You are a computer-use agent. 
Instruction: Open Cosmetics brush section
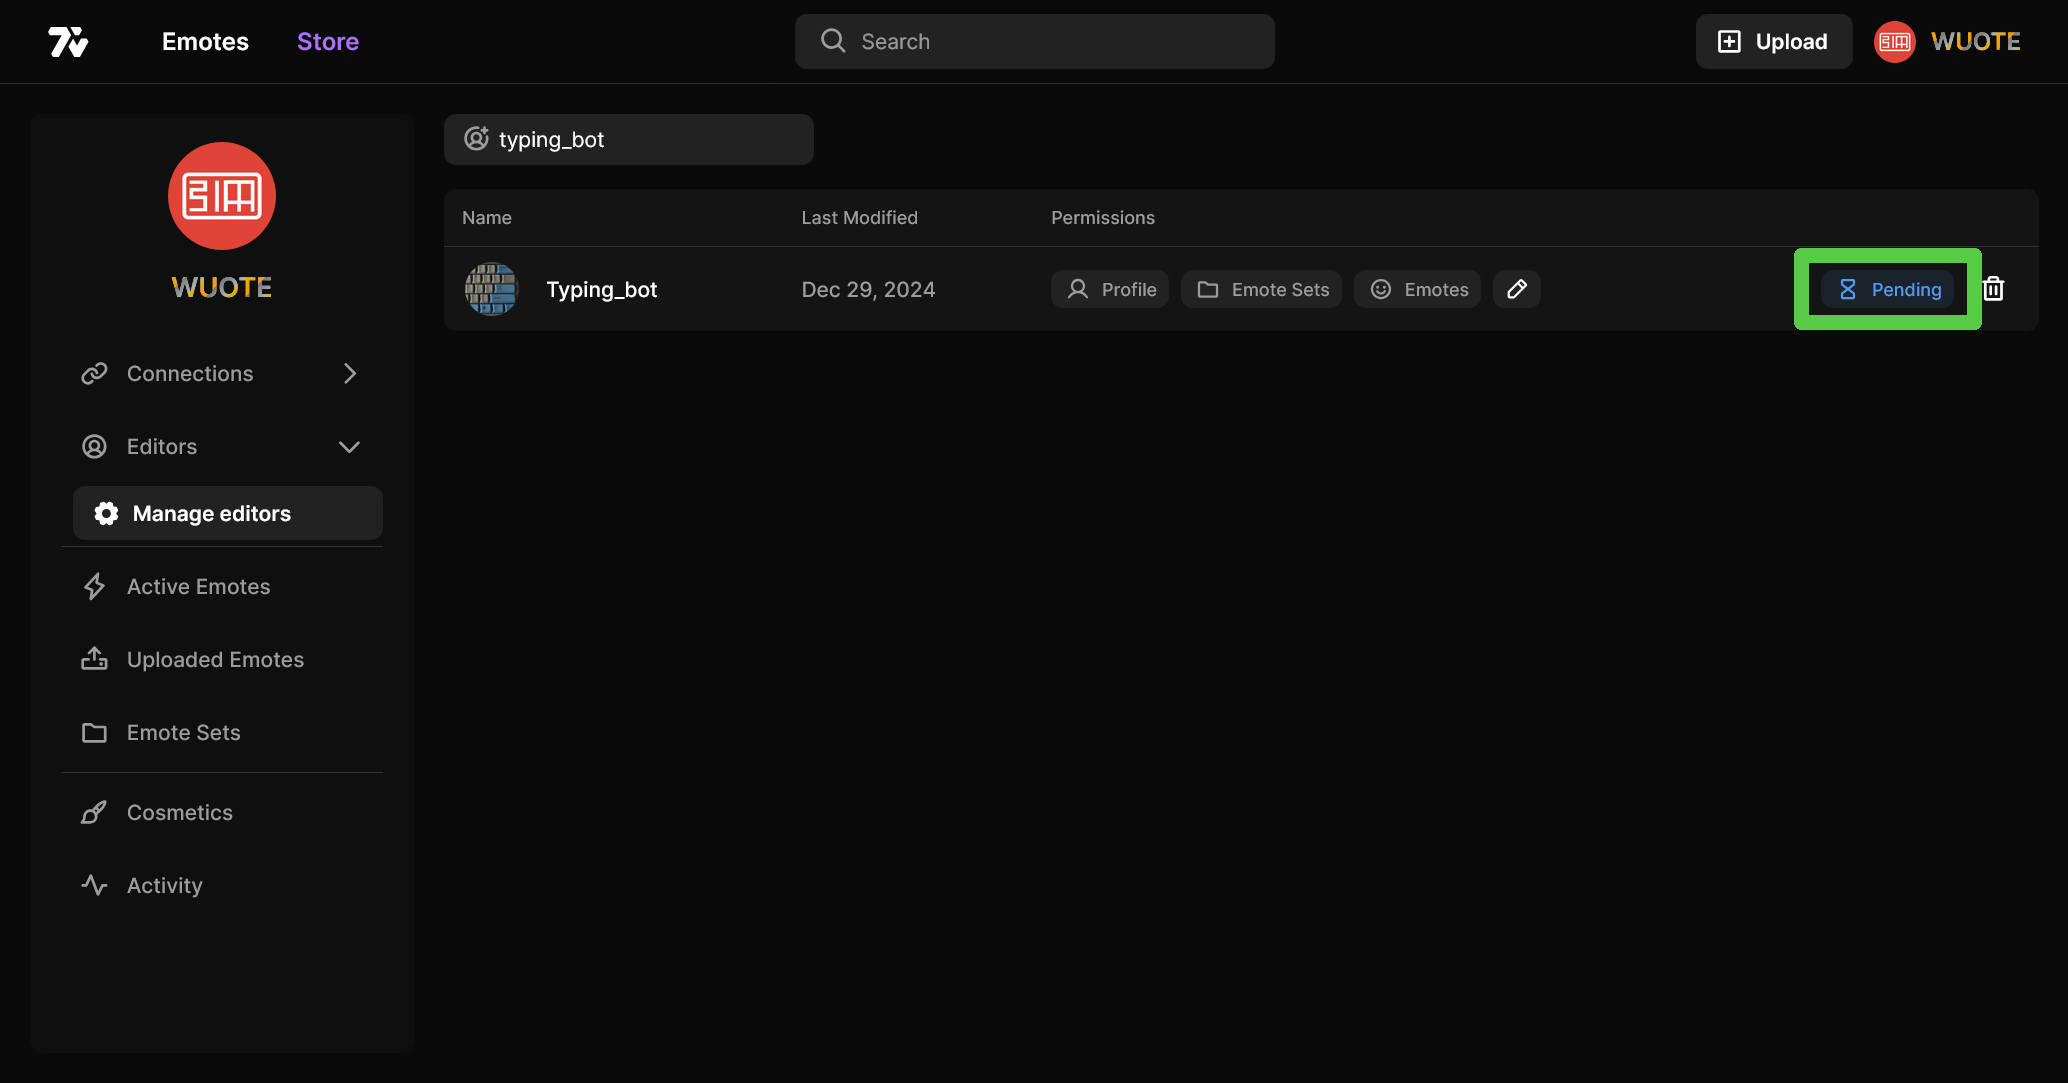(x=179, y=813)
